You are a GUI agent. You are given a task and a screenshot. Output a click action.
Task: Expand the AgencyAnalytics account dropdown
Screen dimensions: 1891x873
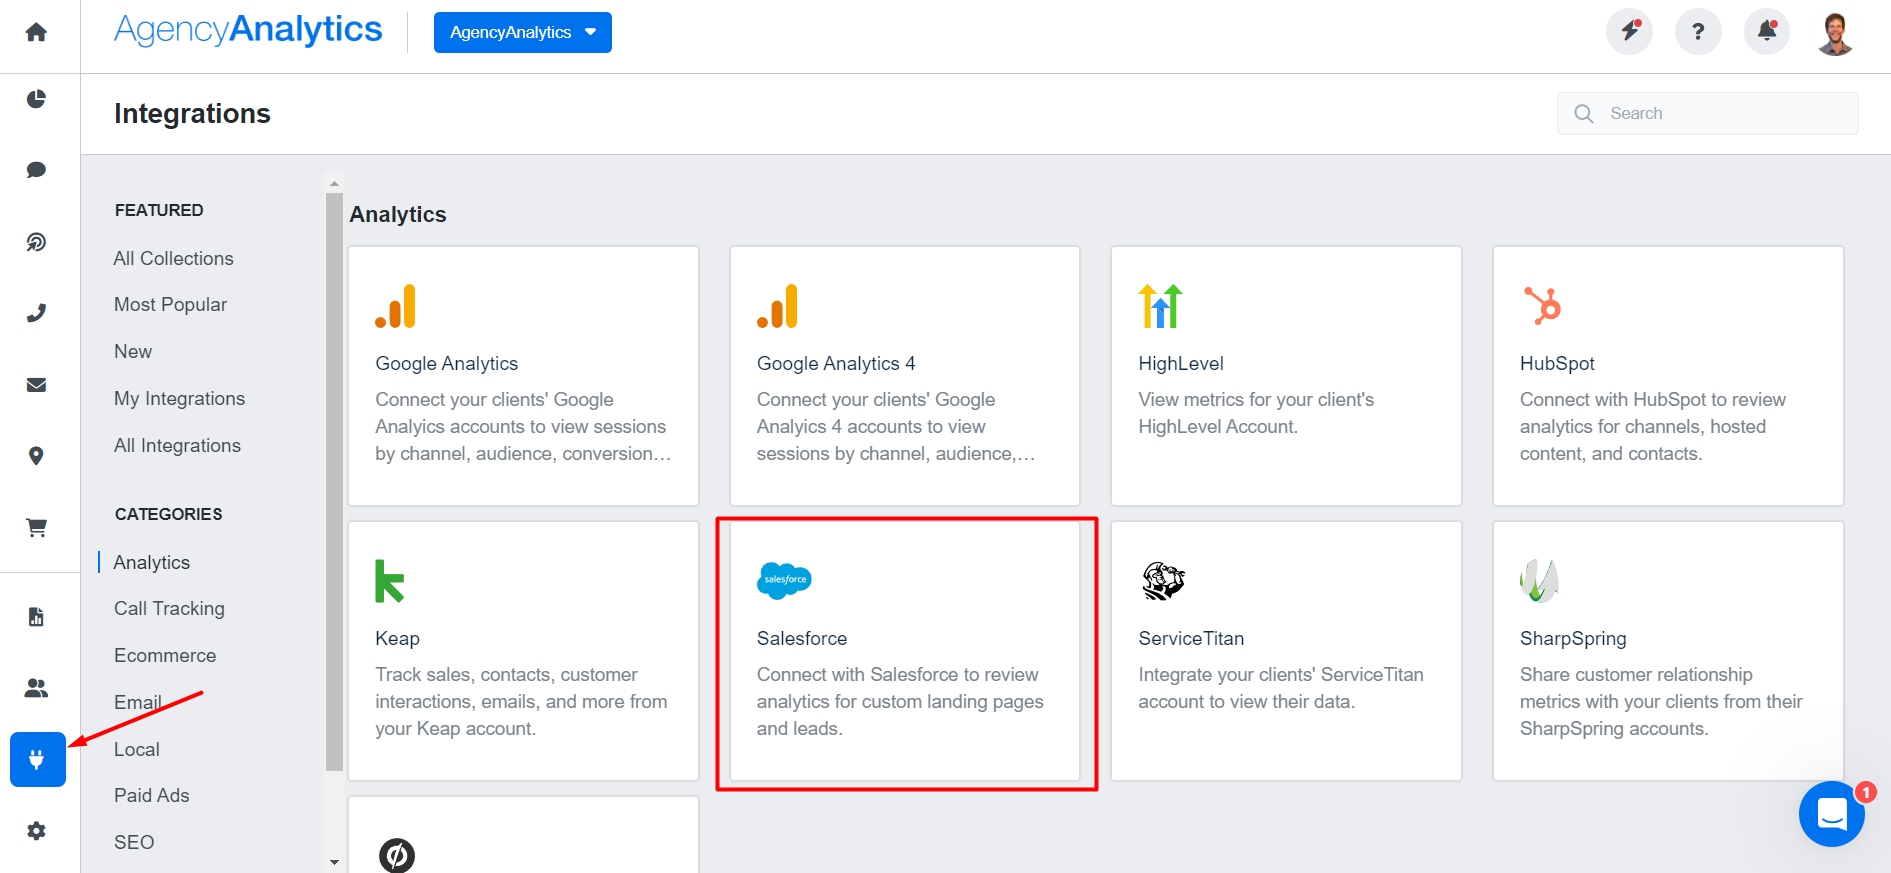(522, 33)
